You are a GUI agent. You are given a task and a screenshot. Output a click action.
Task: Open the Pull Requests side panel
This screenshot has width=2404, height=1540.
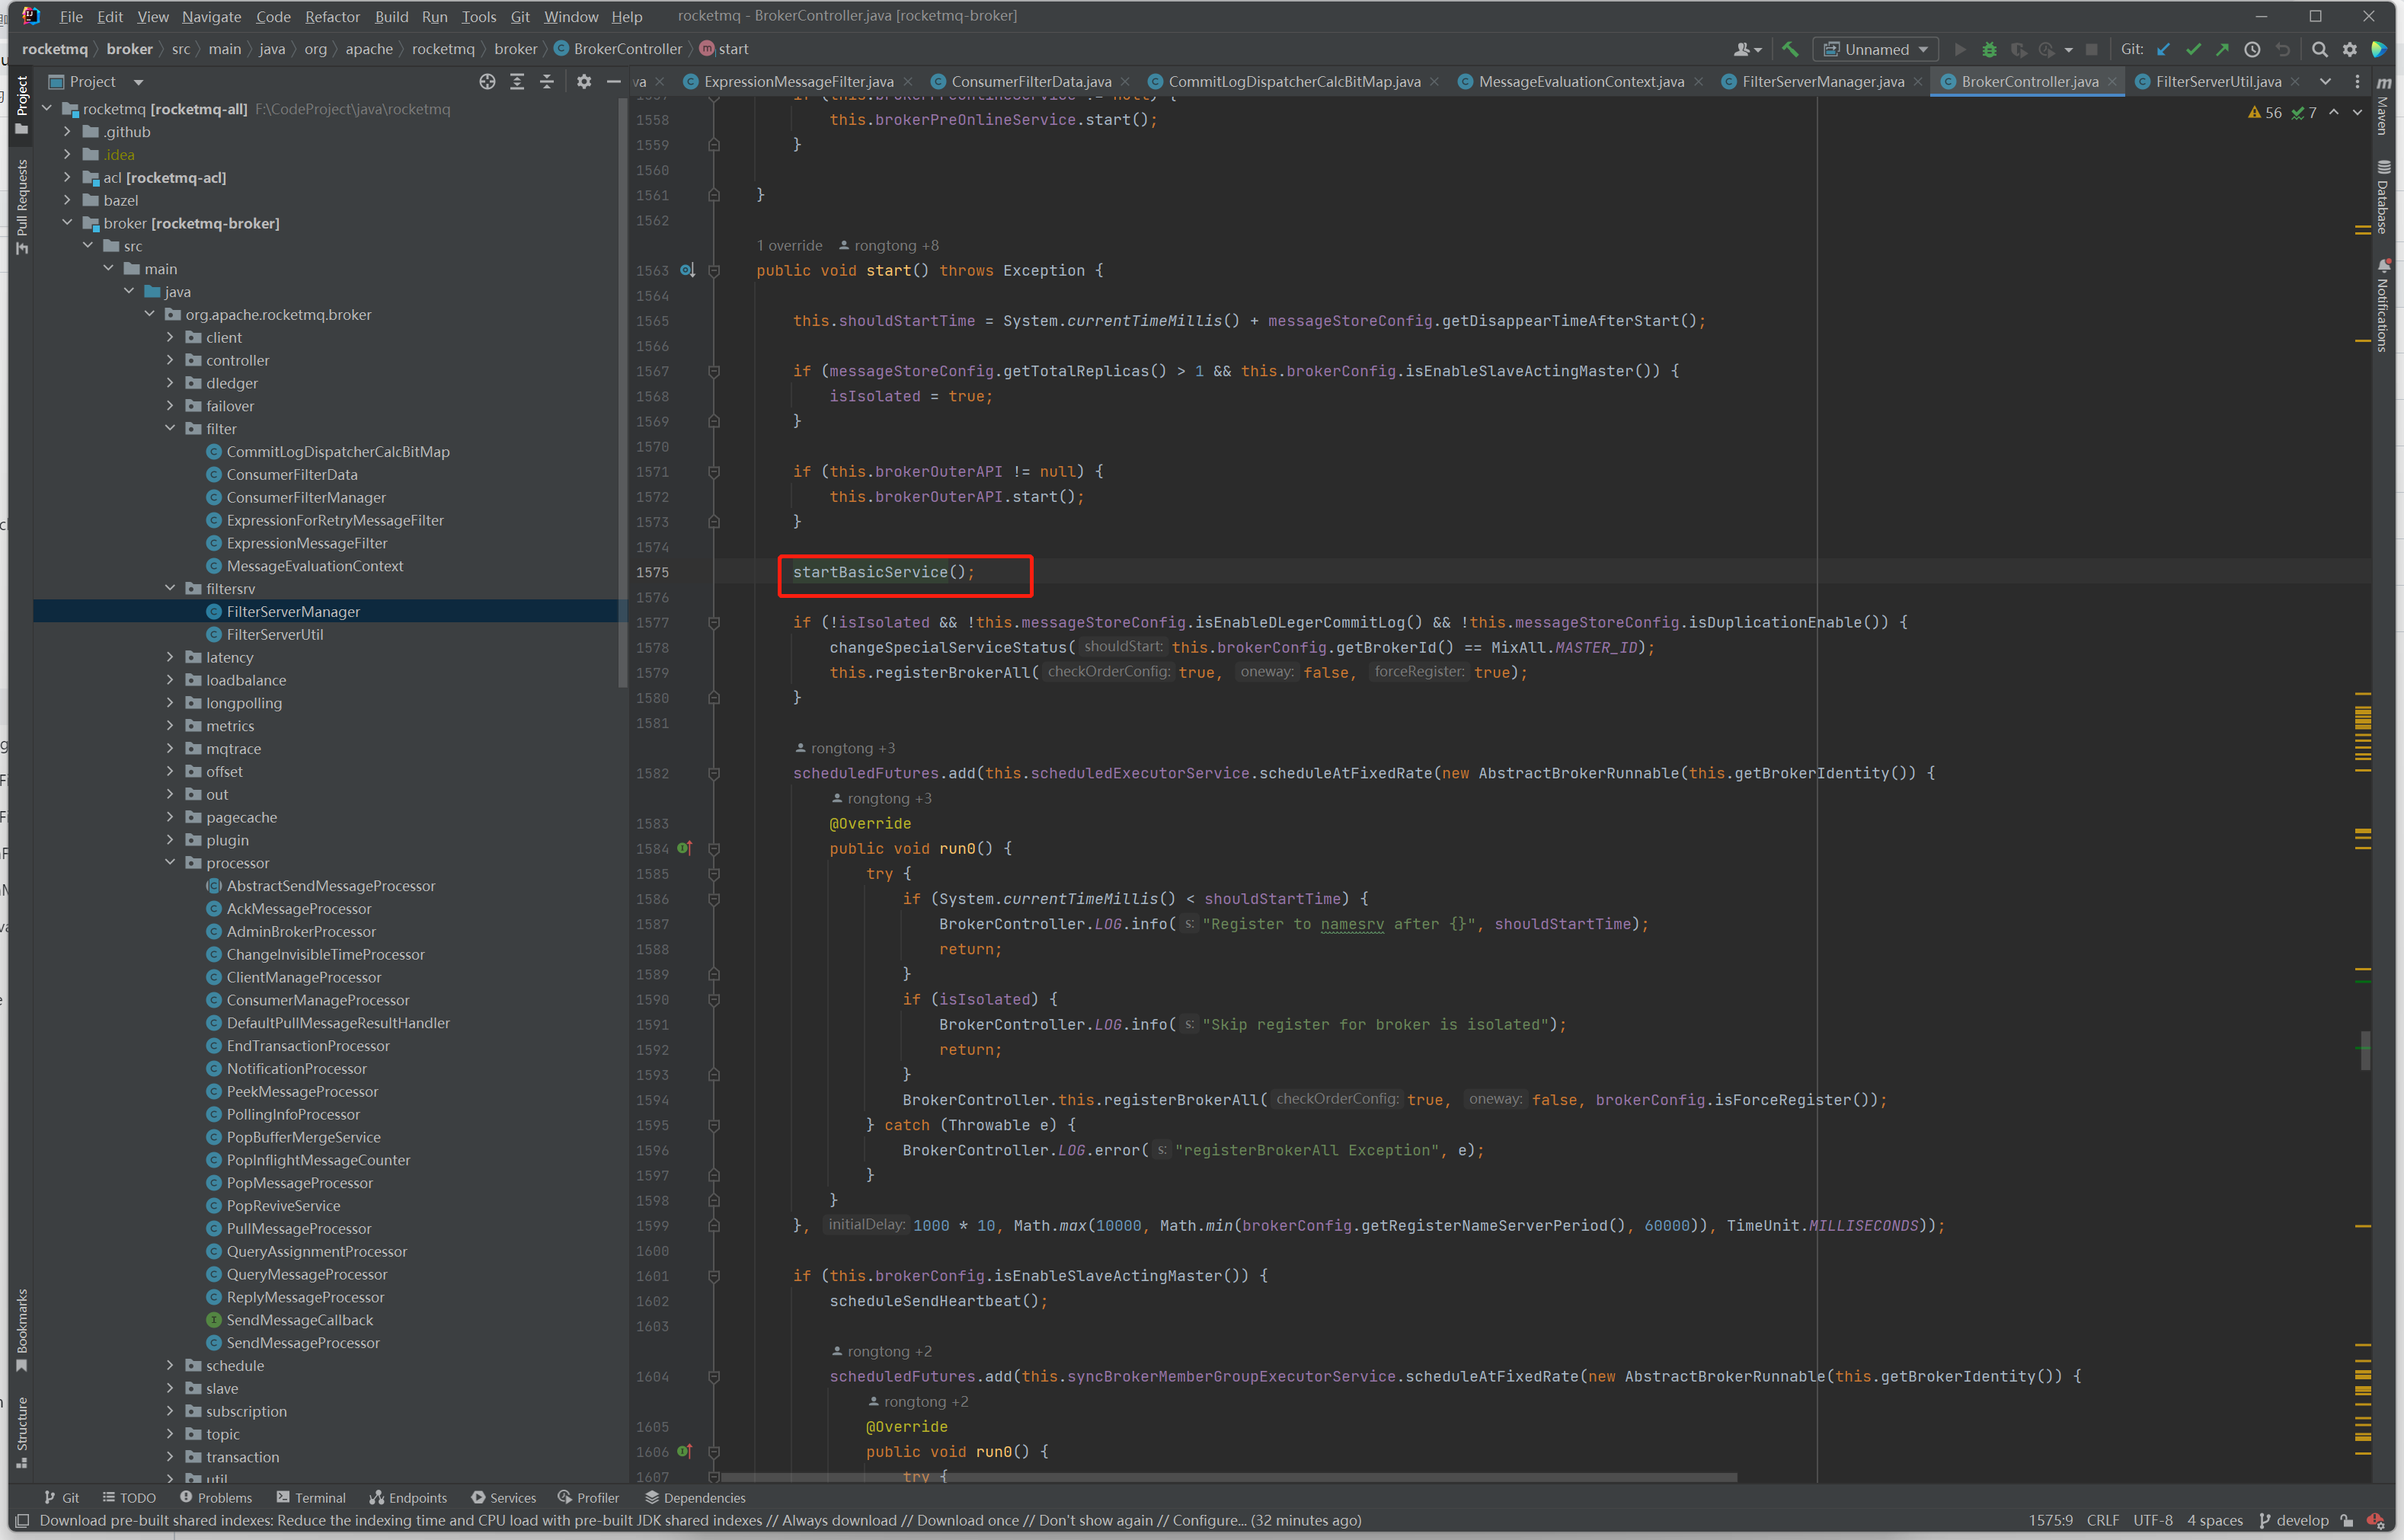pos(22,207)
